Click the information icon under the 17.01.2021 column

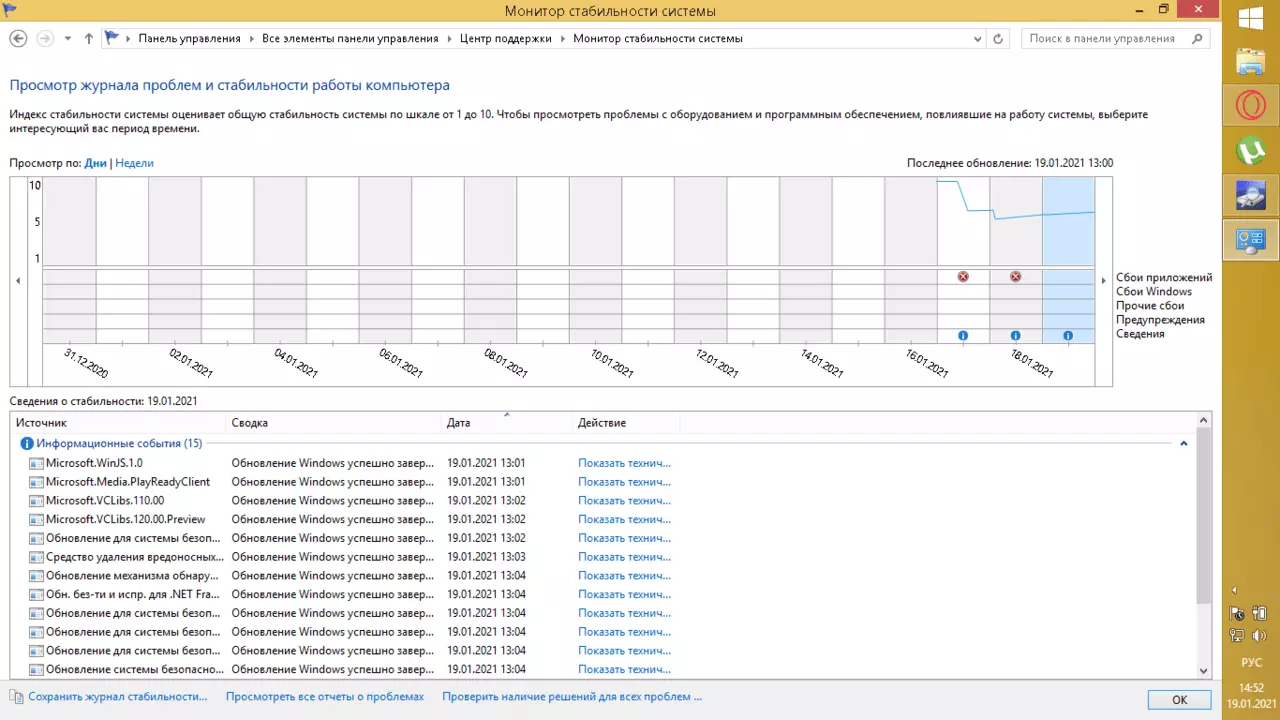tap(963, 336)
